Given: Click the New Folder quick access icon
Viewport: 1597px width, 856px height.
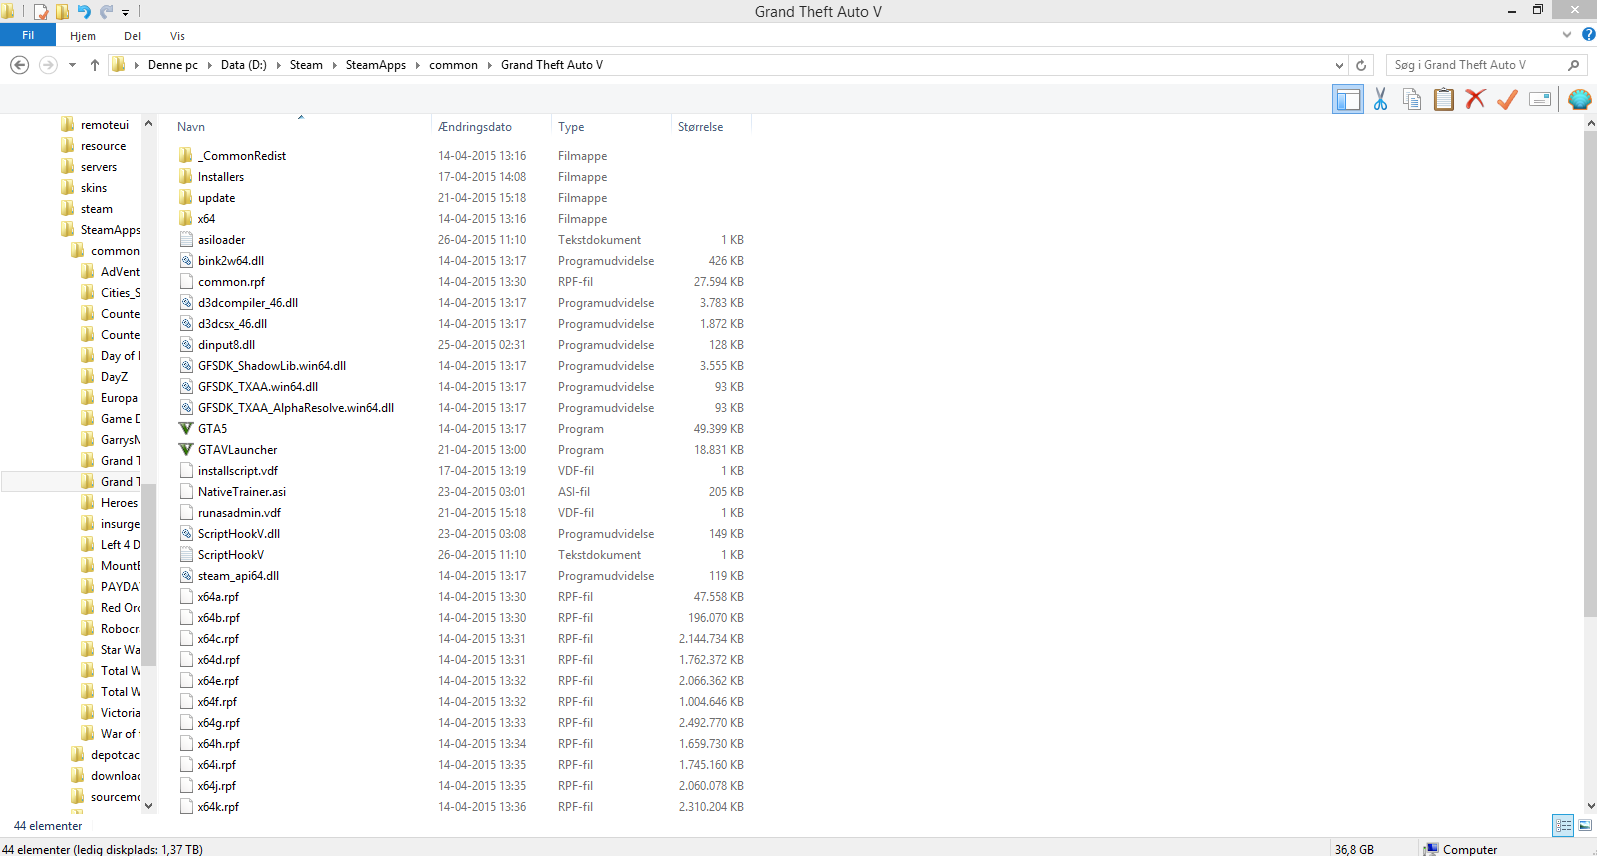Looking at the screenshot, I should point(62,12).
